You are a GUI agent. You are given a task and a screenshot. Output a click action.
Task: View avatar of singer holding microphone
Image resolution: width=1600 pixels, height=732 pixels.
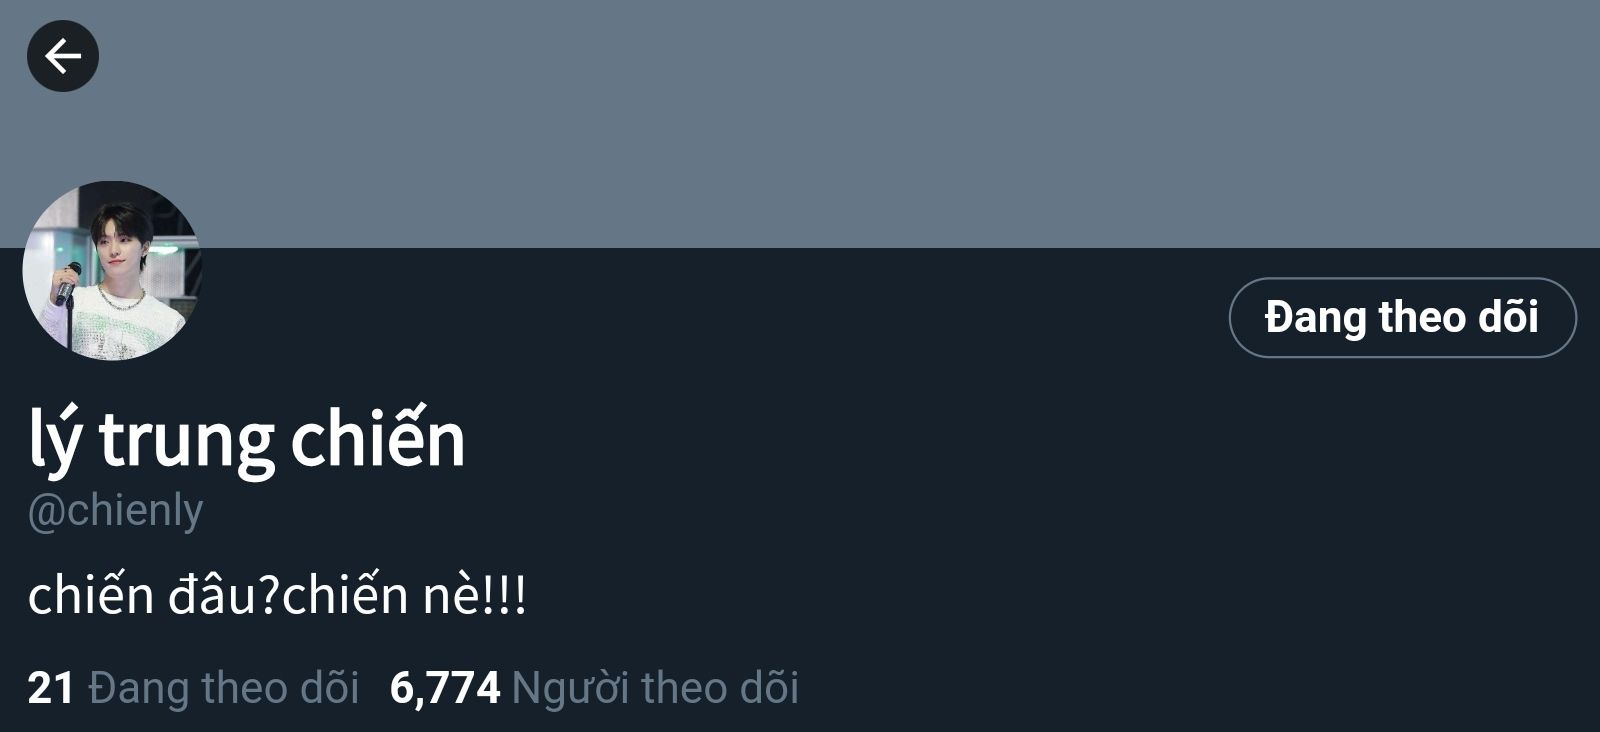pos(112,270)
